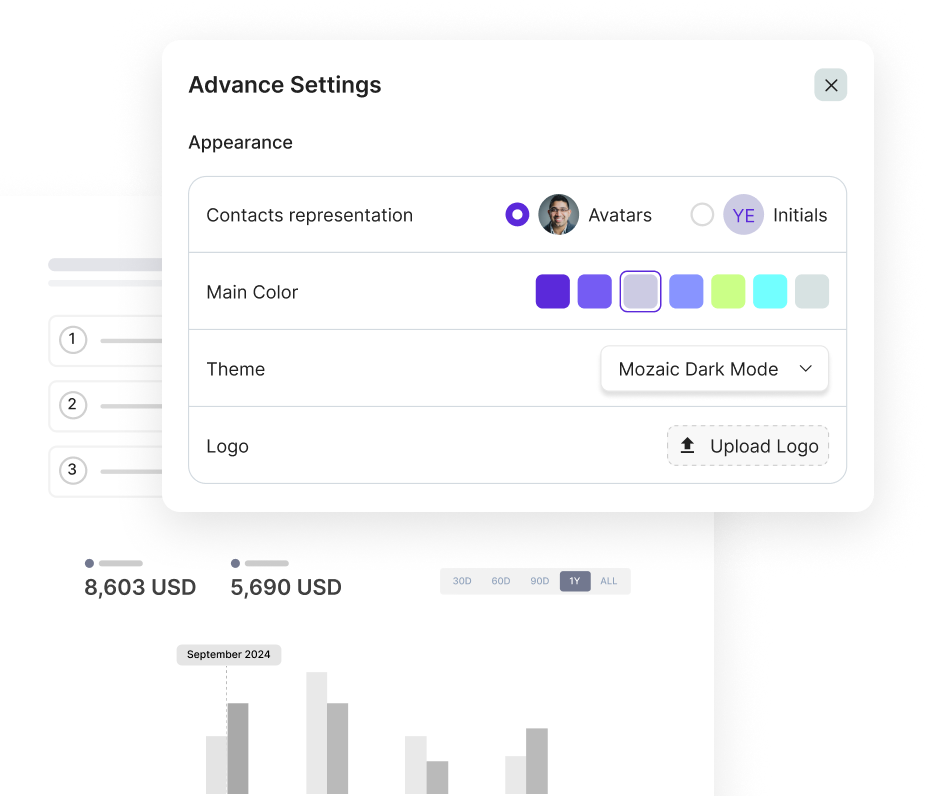Image resolution: width=928 pixels, height=796 pixels.
Task: Pick the periwinkle blue main color
Action: click(x=686, y=291)
